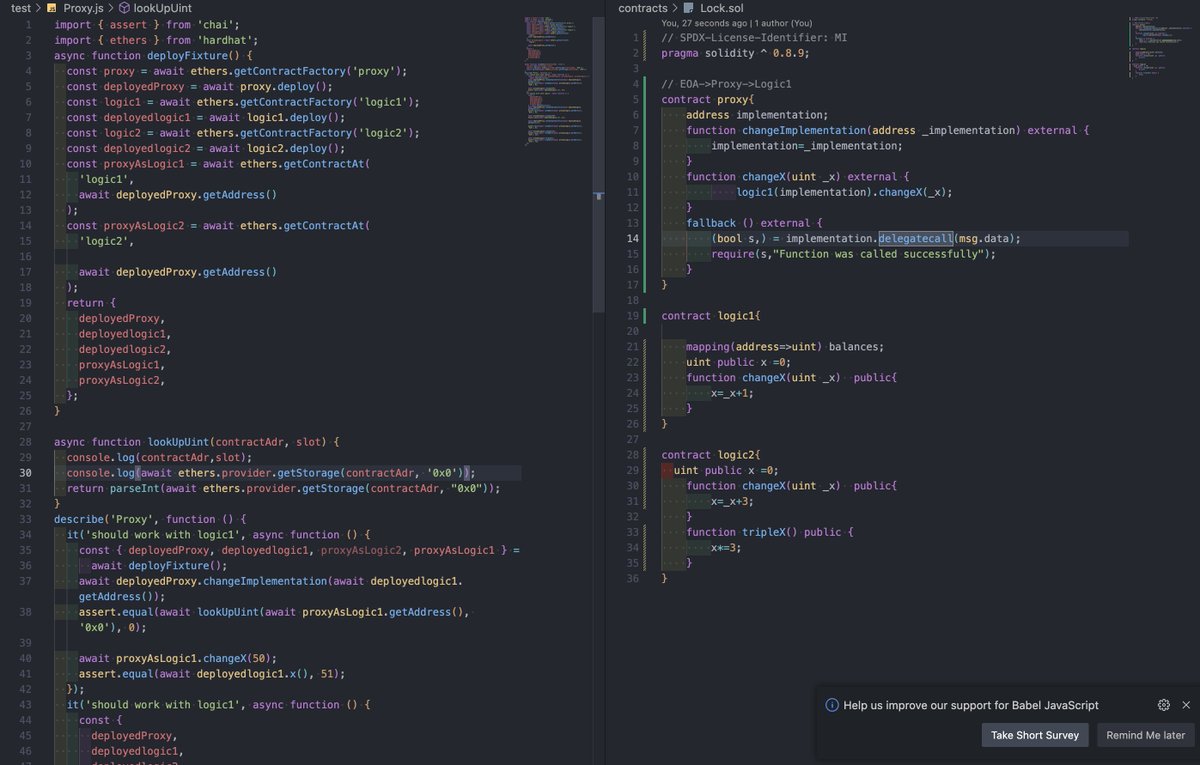This screenshot has width=1200, height=765.
Task: Click the git blame 'You, 27 seconds ago' lens
Action: click(x=737, y=23)
